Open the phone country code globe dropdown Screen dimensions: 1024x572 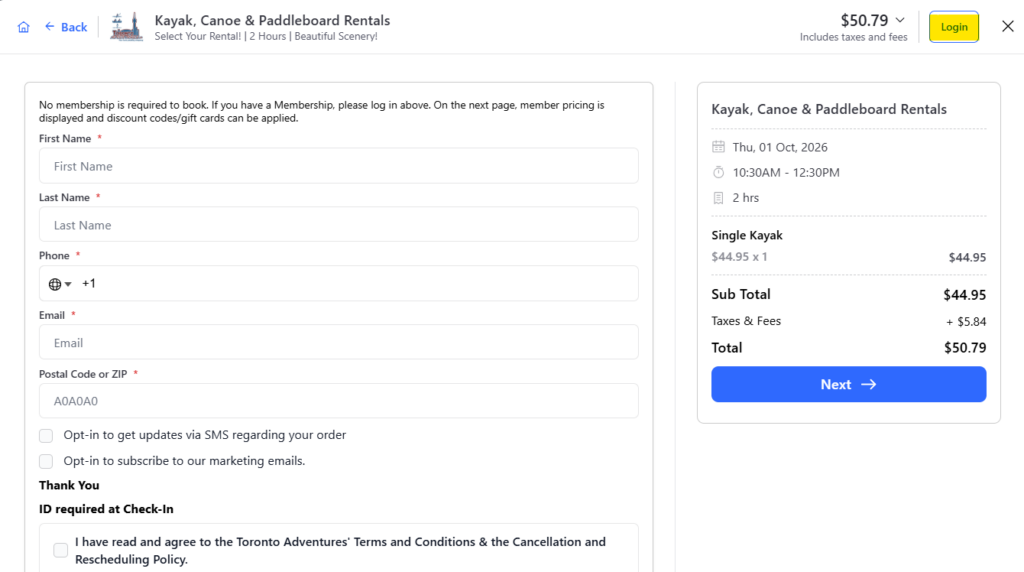click(59, 284)
